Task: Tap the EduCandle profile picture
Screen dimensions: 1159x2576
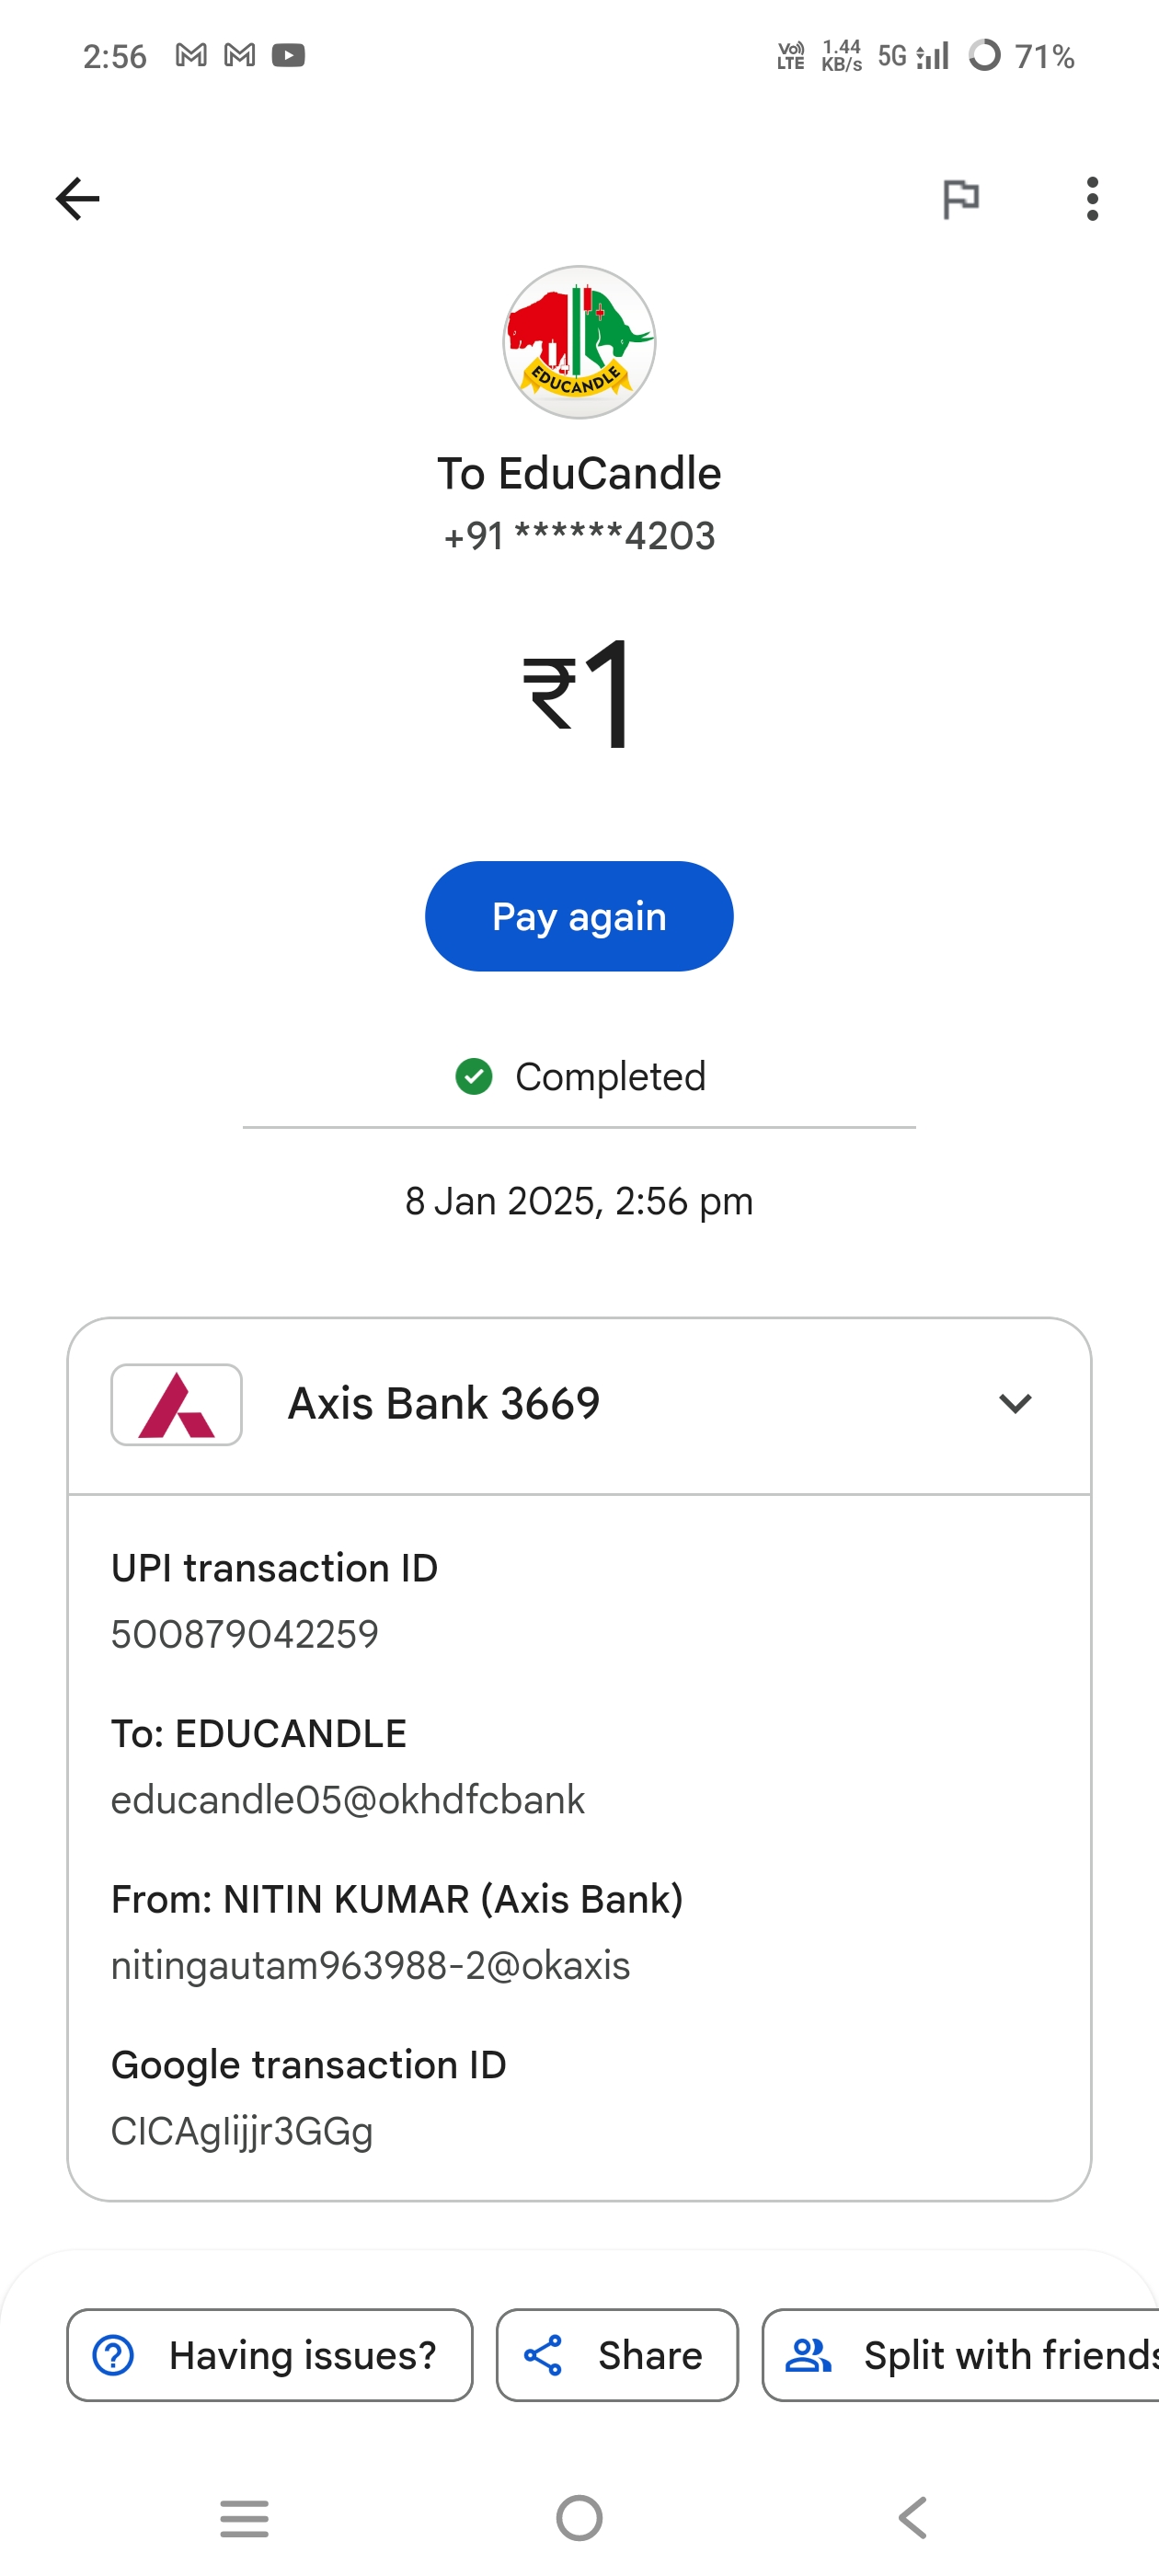Action: 579,342
